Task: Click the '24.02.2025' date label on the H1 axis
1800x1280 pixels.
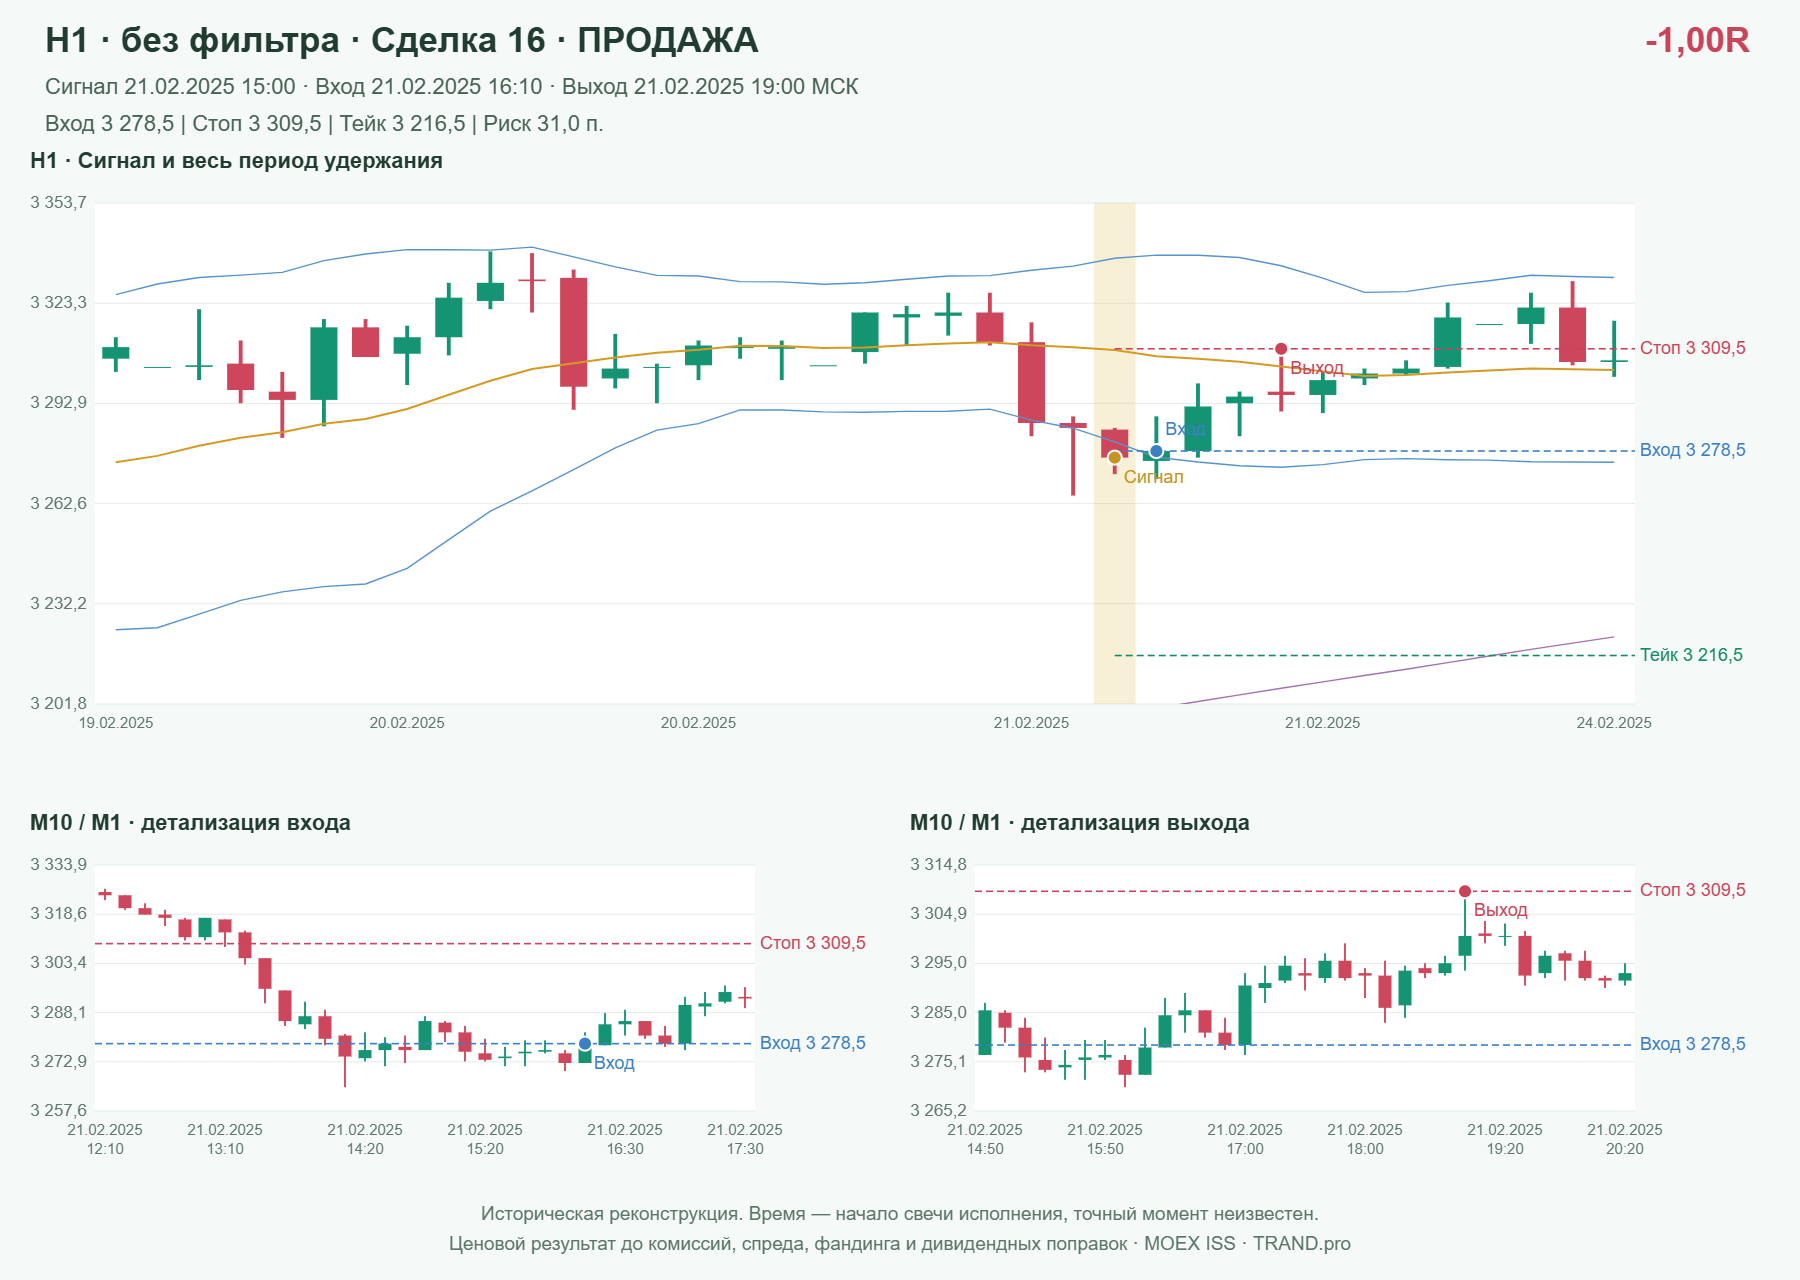Action: click(1614, 723)
